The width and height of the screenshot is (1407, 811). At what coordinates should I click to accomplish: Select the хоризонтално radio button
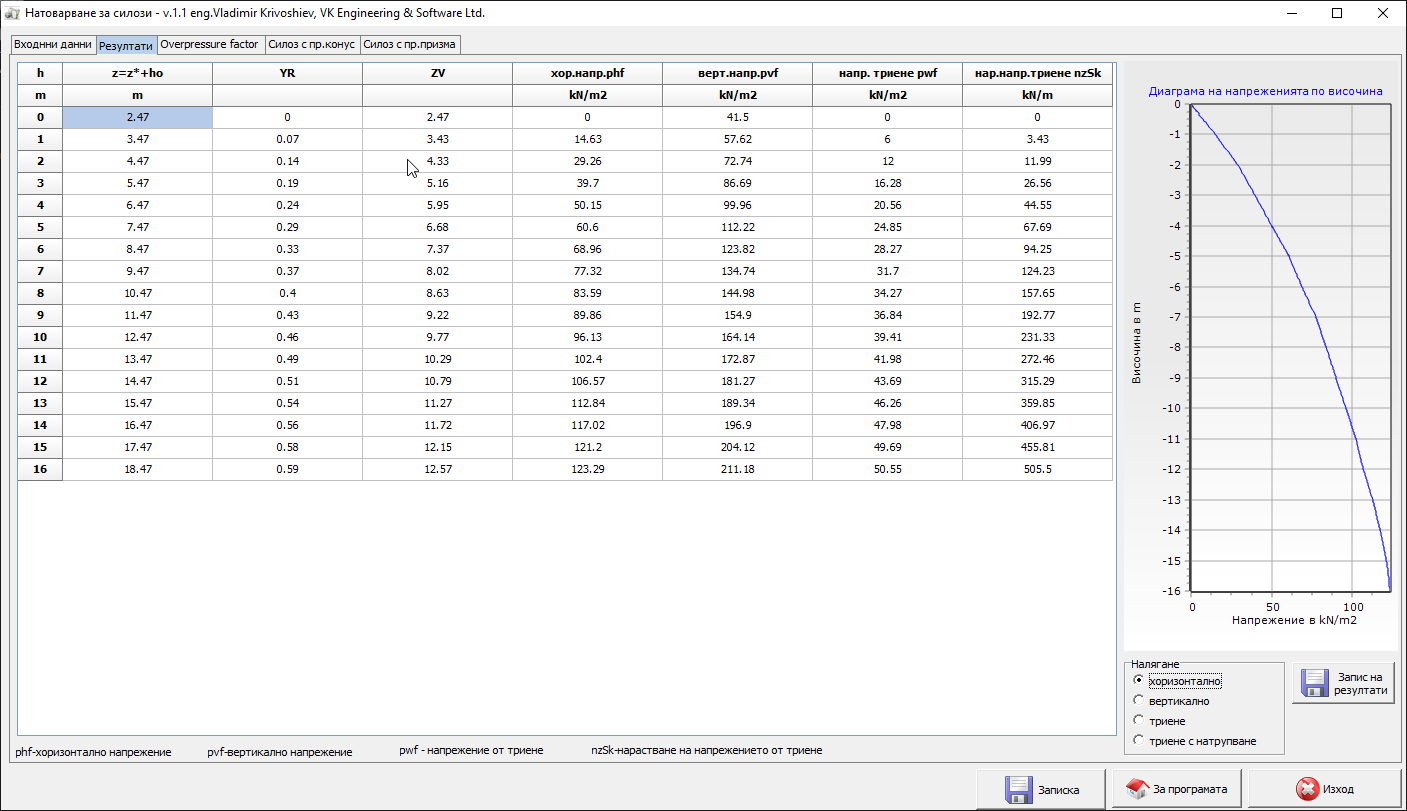1138,681
